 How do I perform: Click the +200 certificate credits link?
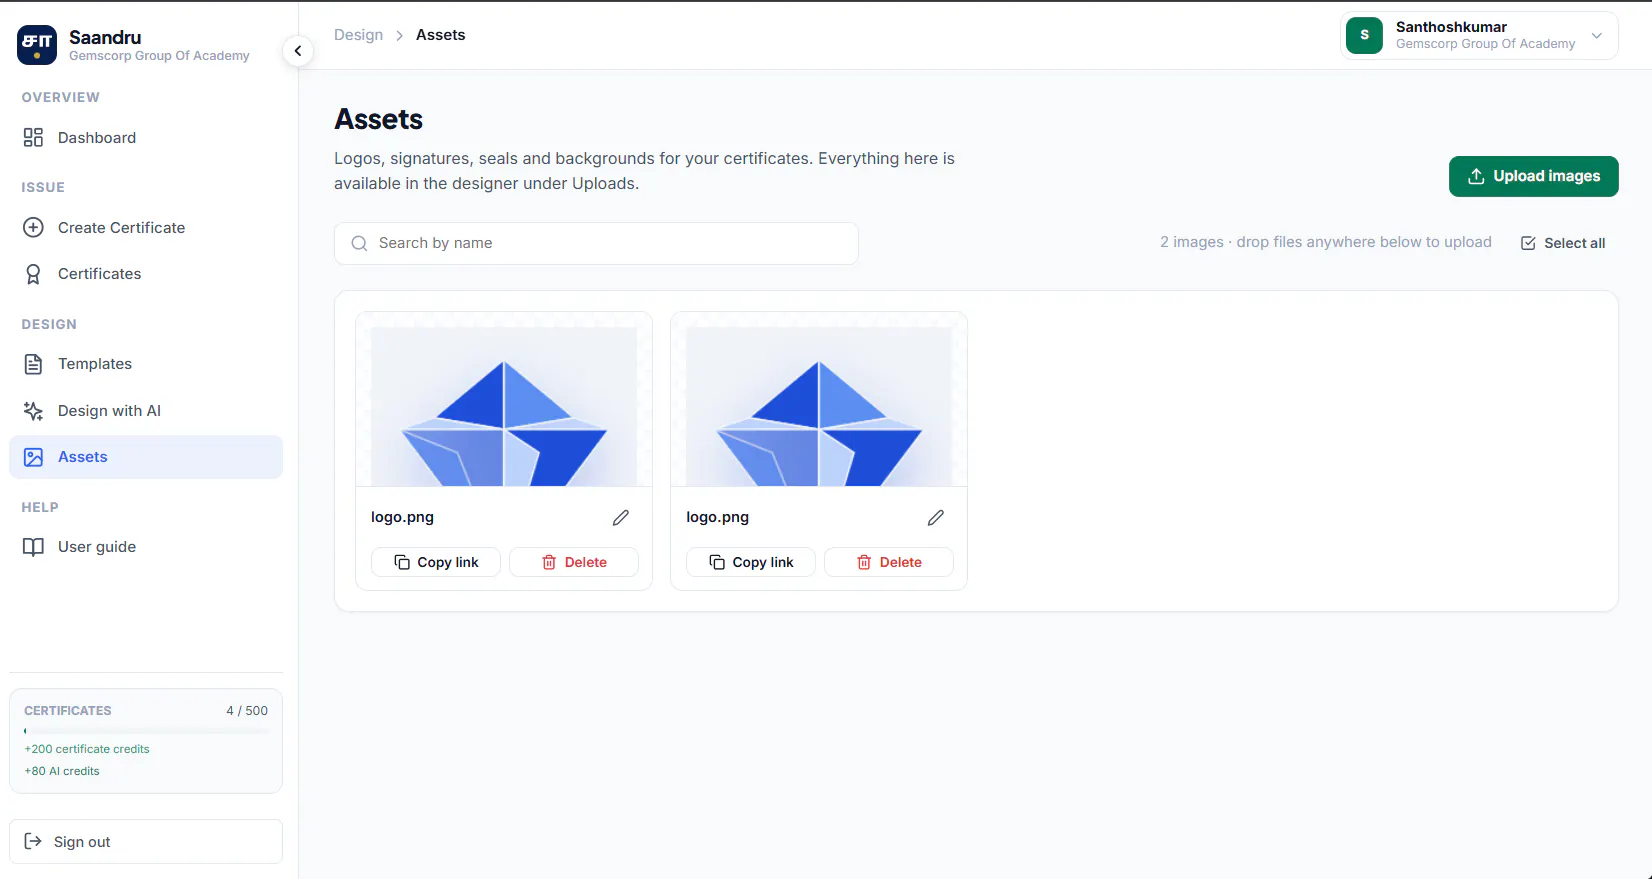coord(87,749)
